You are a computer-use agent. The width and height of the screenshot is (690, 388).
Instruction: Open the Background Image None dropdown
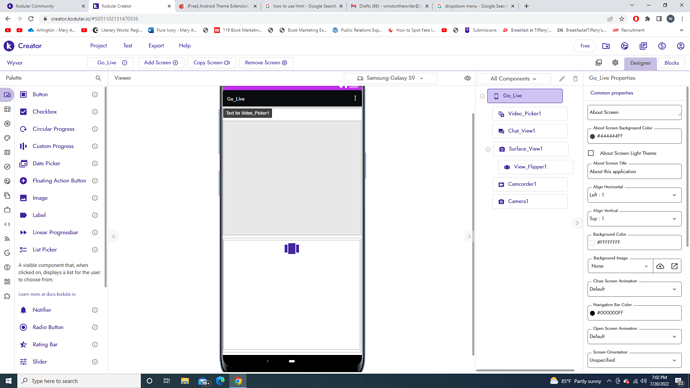coord(620,266)
